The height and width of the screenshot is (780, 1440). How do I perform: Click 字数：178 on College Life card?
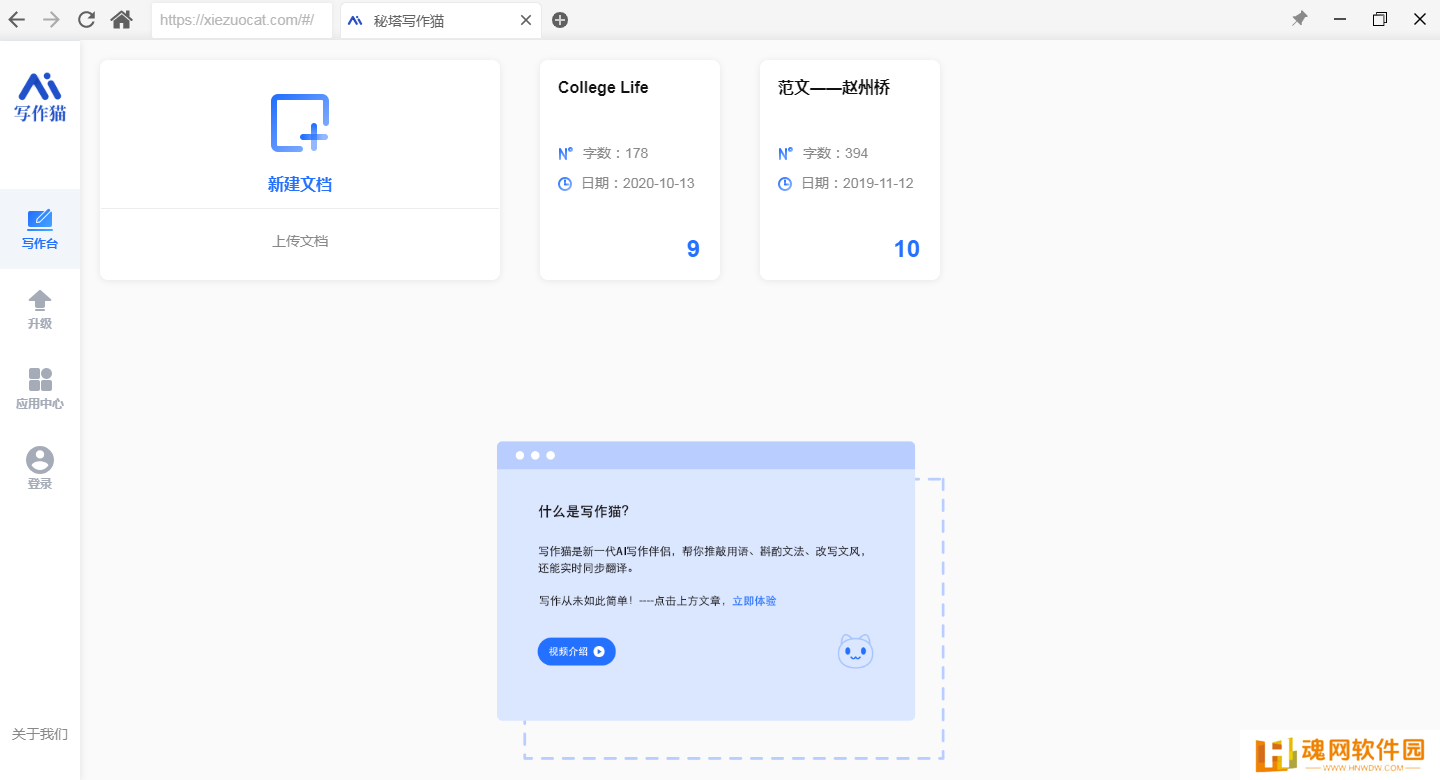click(x=615, y=153)
